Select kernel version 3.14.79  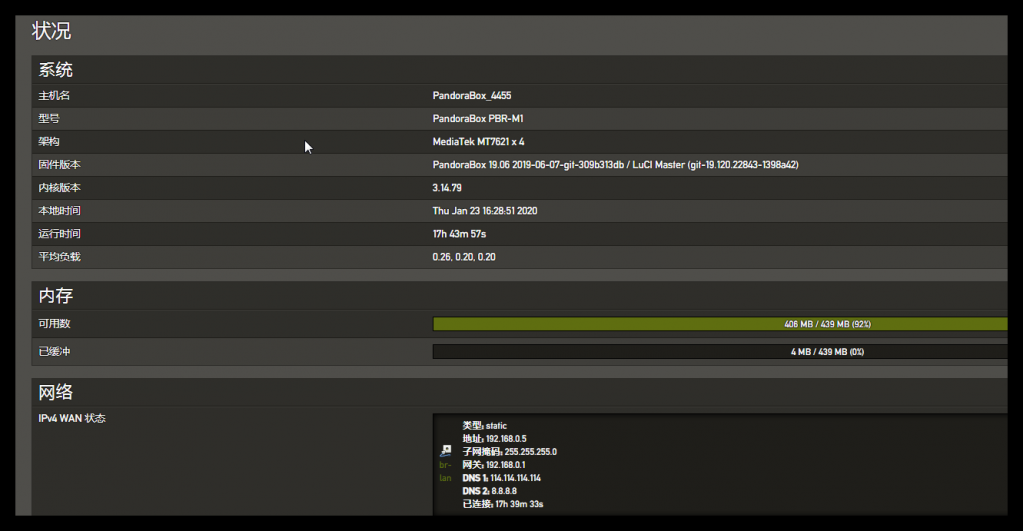[x=447, y=188]
